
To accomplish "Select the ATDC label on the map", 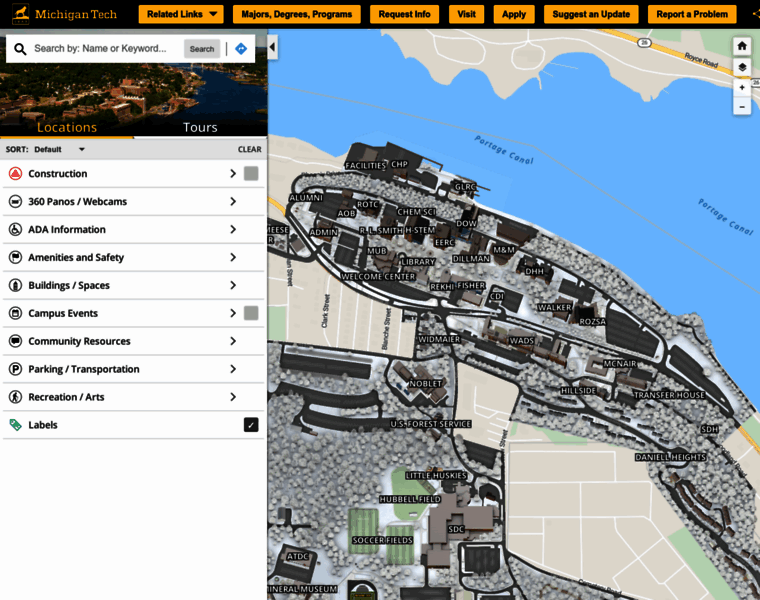I will pos(298,556).
